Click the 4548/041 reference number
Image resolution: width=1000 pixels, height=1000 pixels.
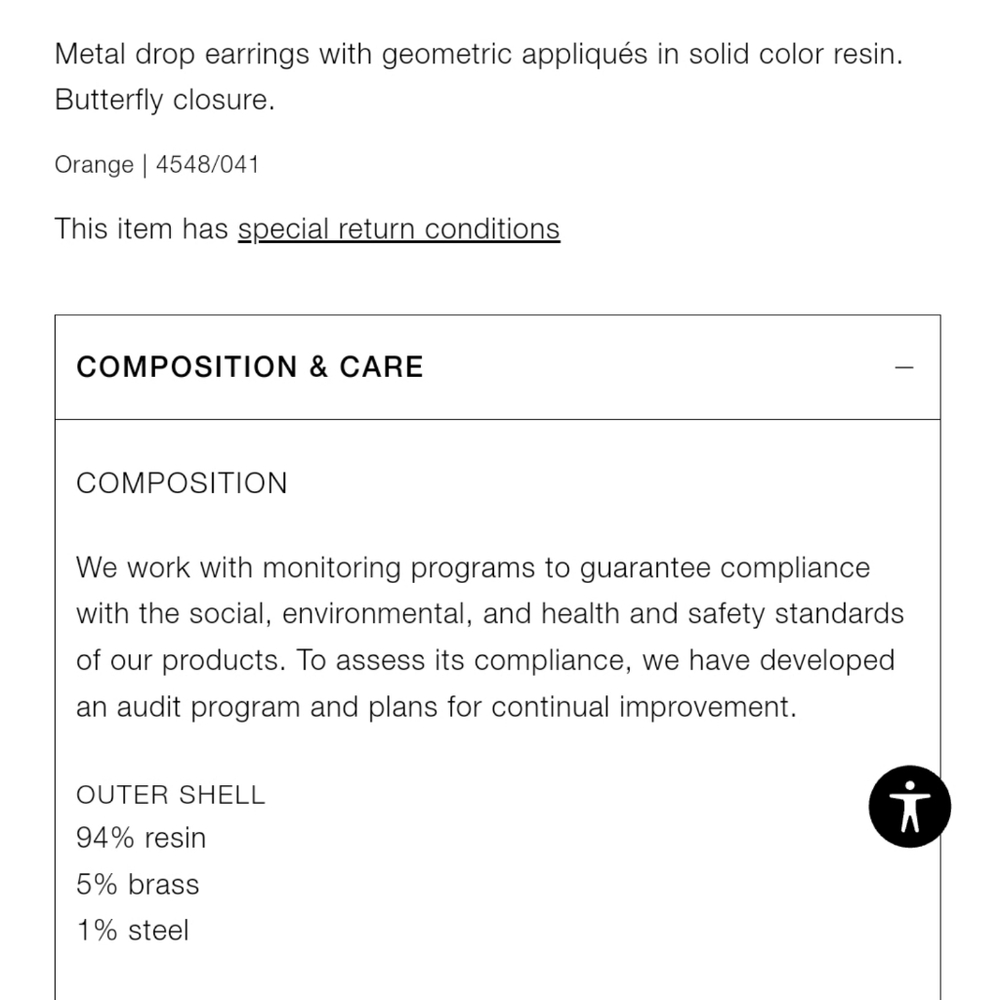pos(207,165)
